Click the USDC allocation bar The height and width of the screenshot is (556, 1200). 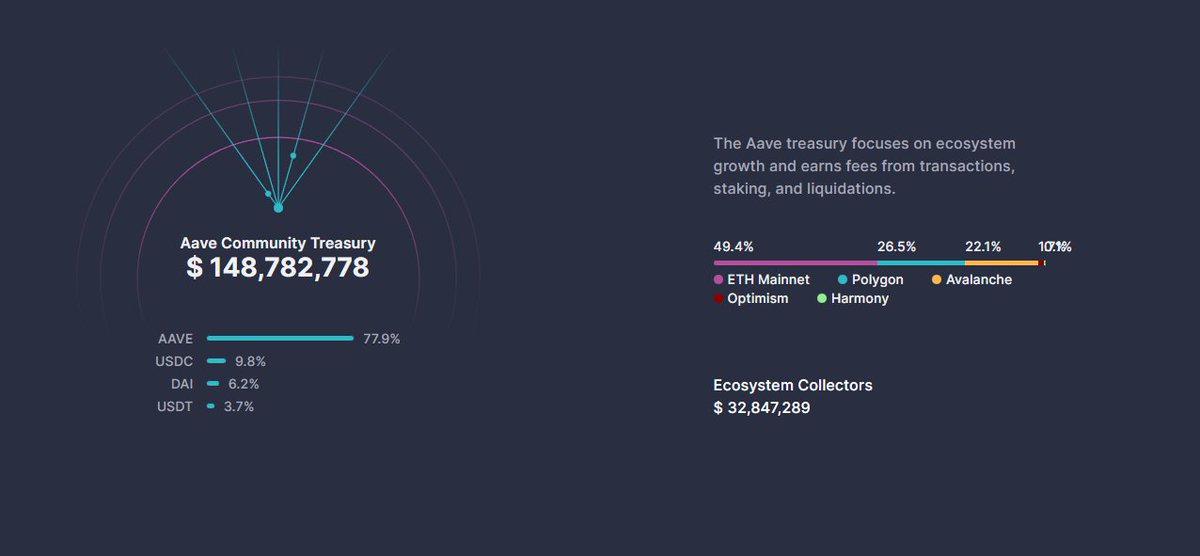(216, 361)
